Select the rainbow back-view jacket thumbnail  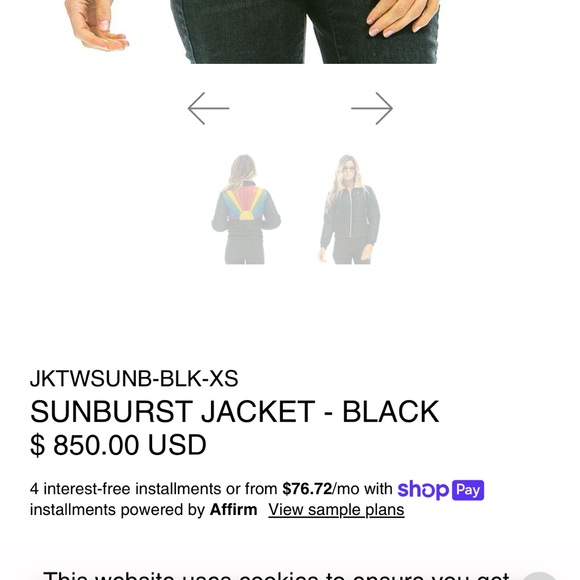point(246,209)
